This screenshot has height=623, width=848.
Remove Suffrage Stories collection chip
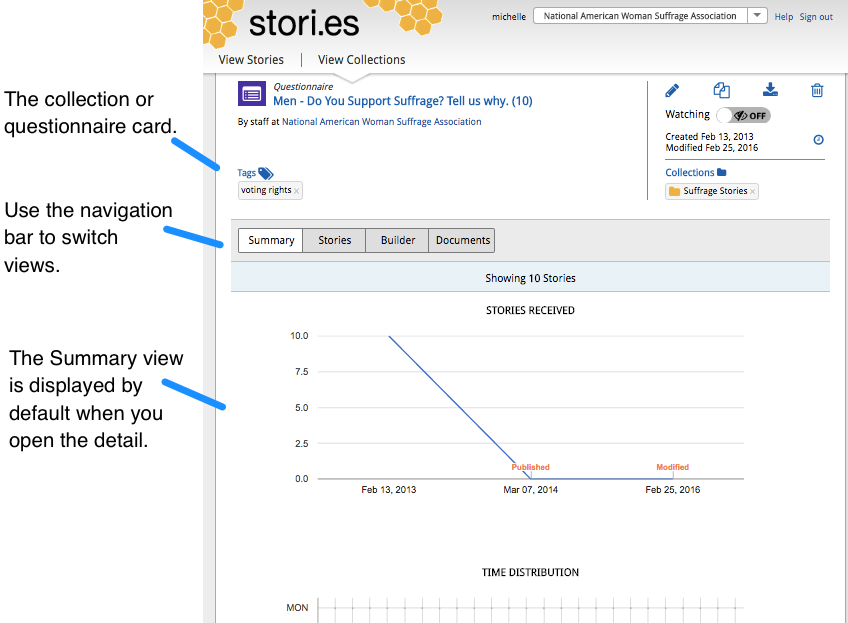[x=752, y=191]
